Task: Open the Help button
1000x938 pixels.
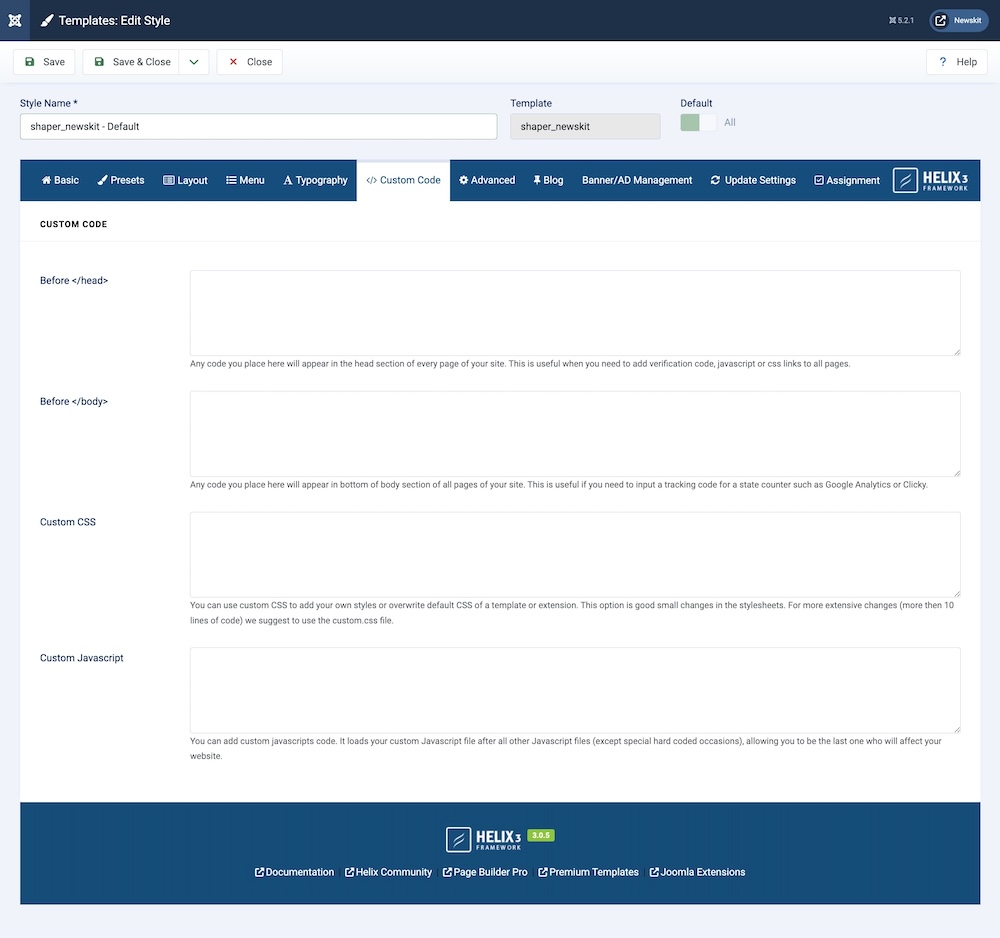Action: [x=957, y=62]
